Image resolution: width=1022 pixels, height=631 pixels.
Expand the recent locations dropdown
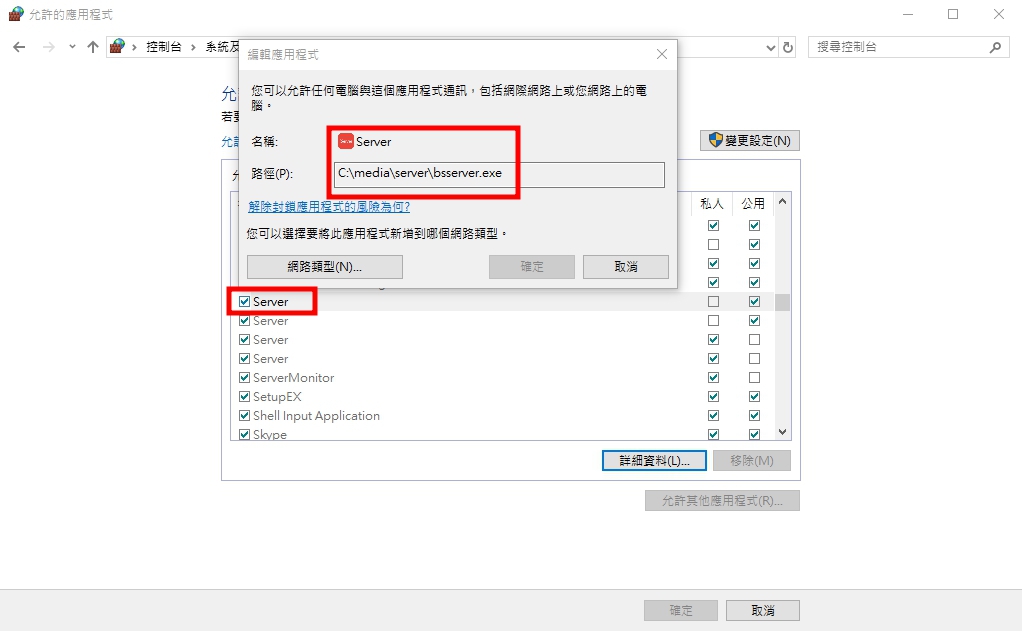(x=72, y=47)
